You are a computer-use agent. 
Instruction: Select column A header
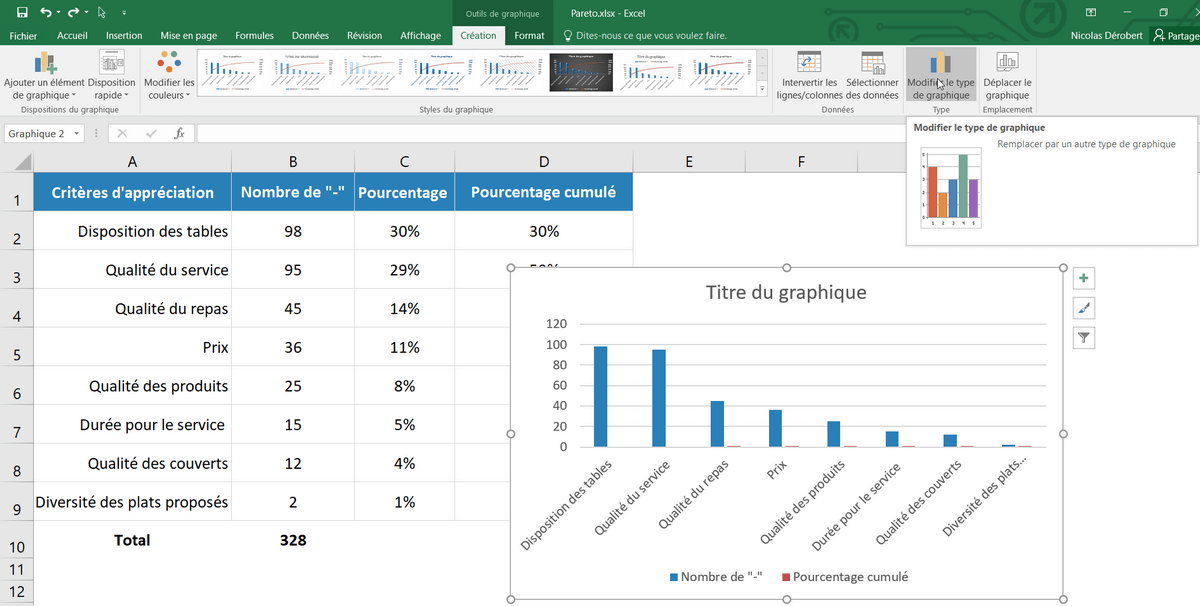coord(132,161)
